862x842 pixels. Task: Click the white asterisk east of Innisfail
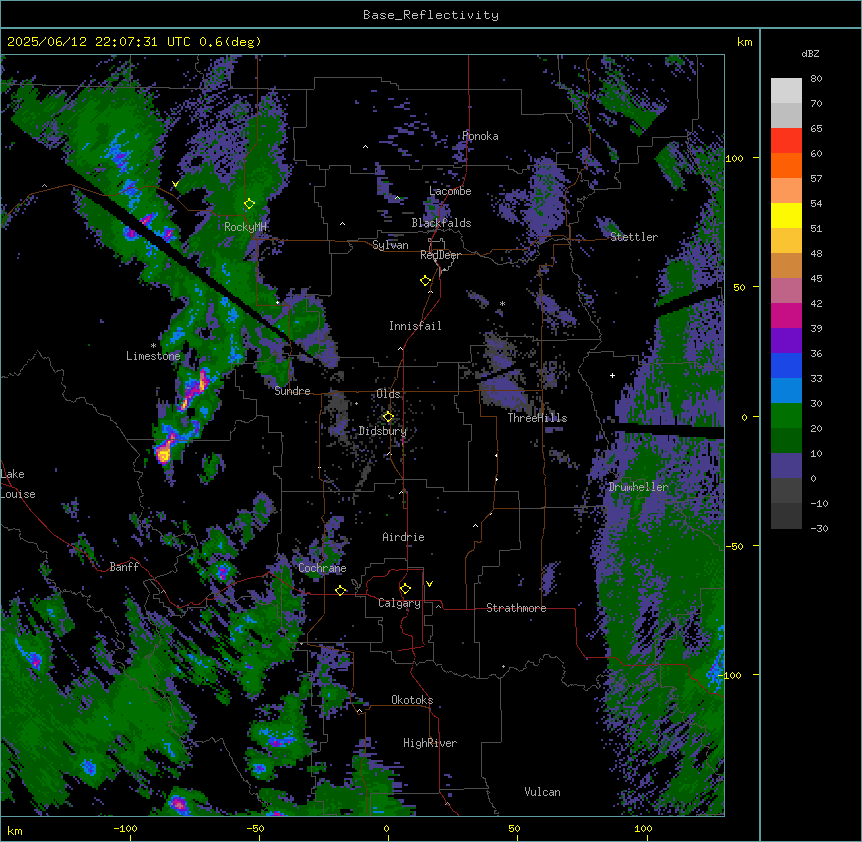(x=502, y=303)
